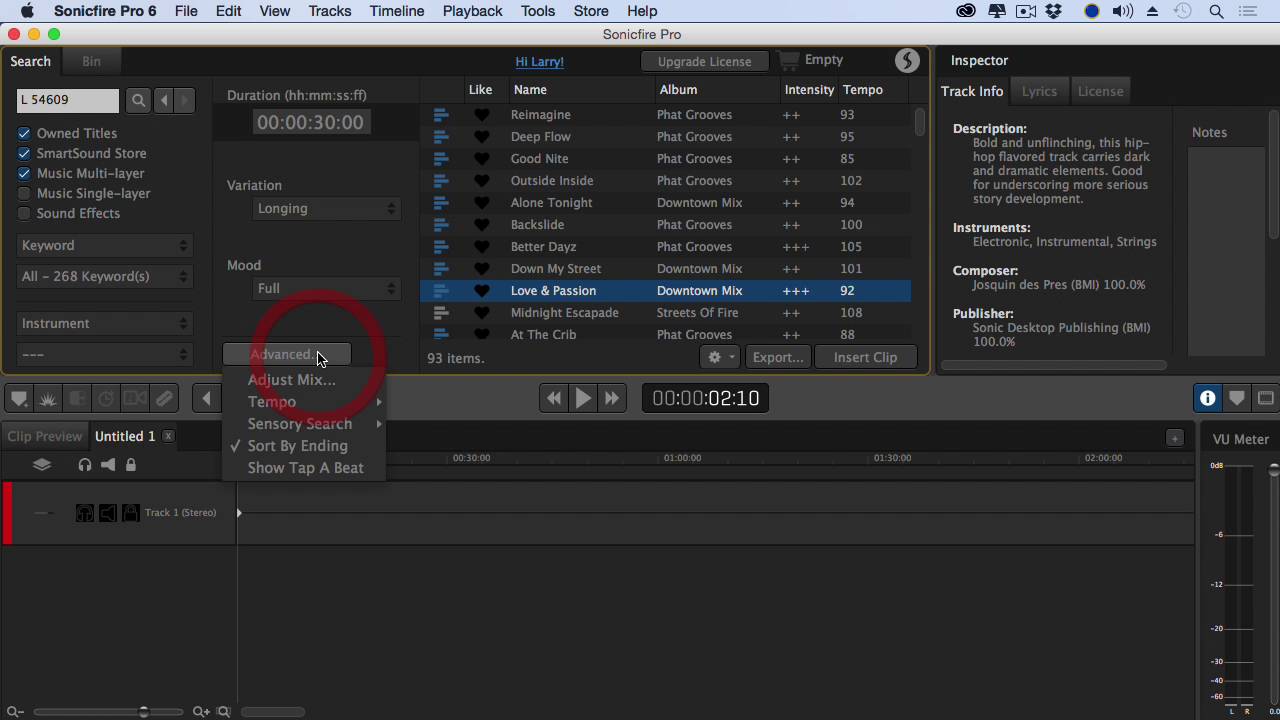Click the video camera toolbar icon
This screenshot has width=1280, height=720.
(135, 399)
